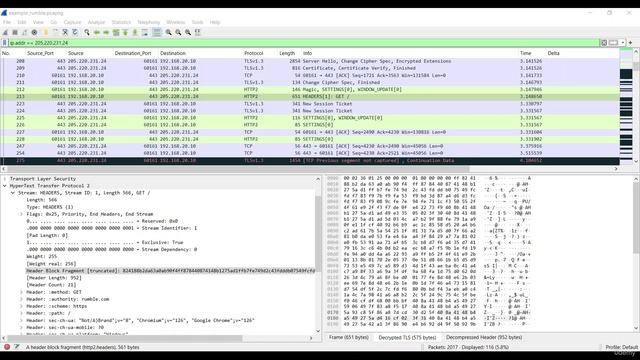The width and height of the screenshot is (640, 360).
Task: Save the capture file icon
Action: pos(56,32)
